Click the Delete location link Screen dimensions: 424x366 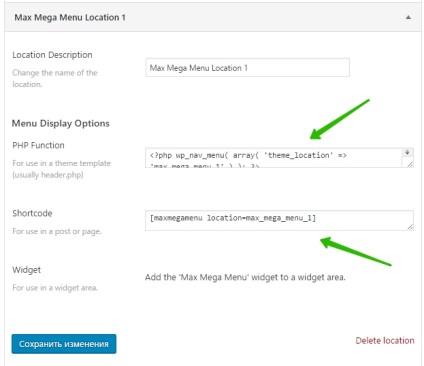tap(385, 341)
